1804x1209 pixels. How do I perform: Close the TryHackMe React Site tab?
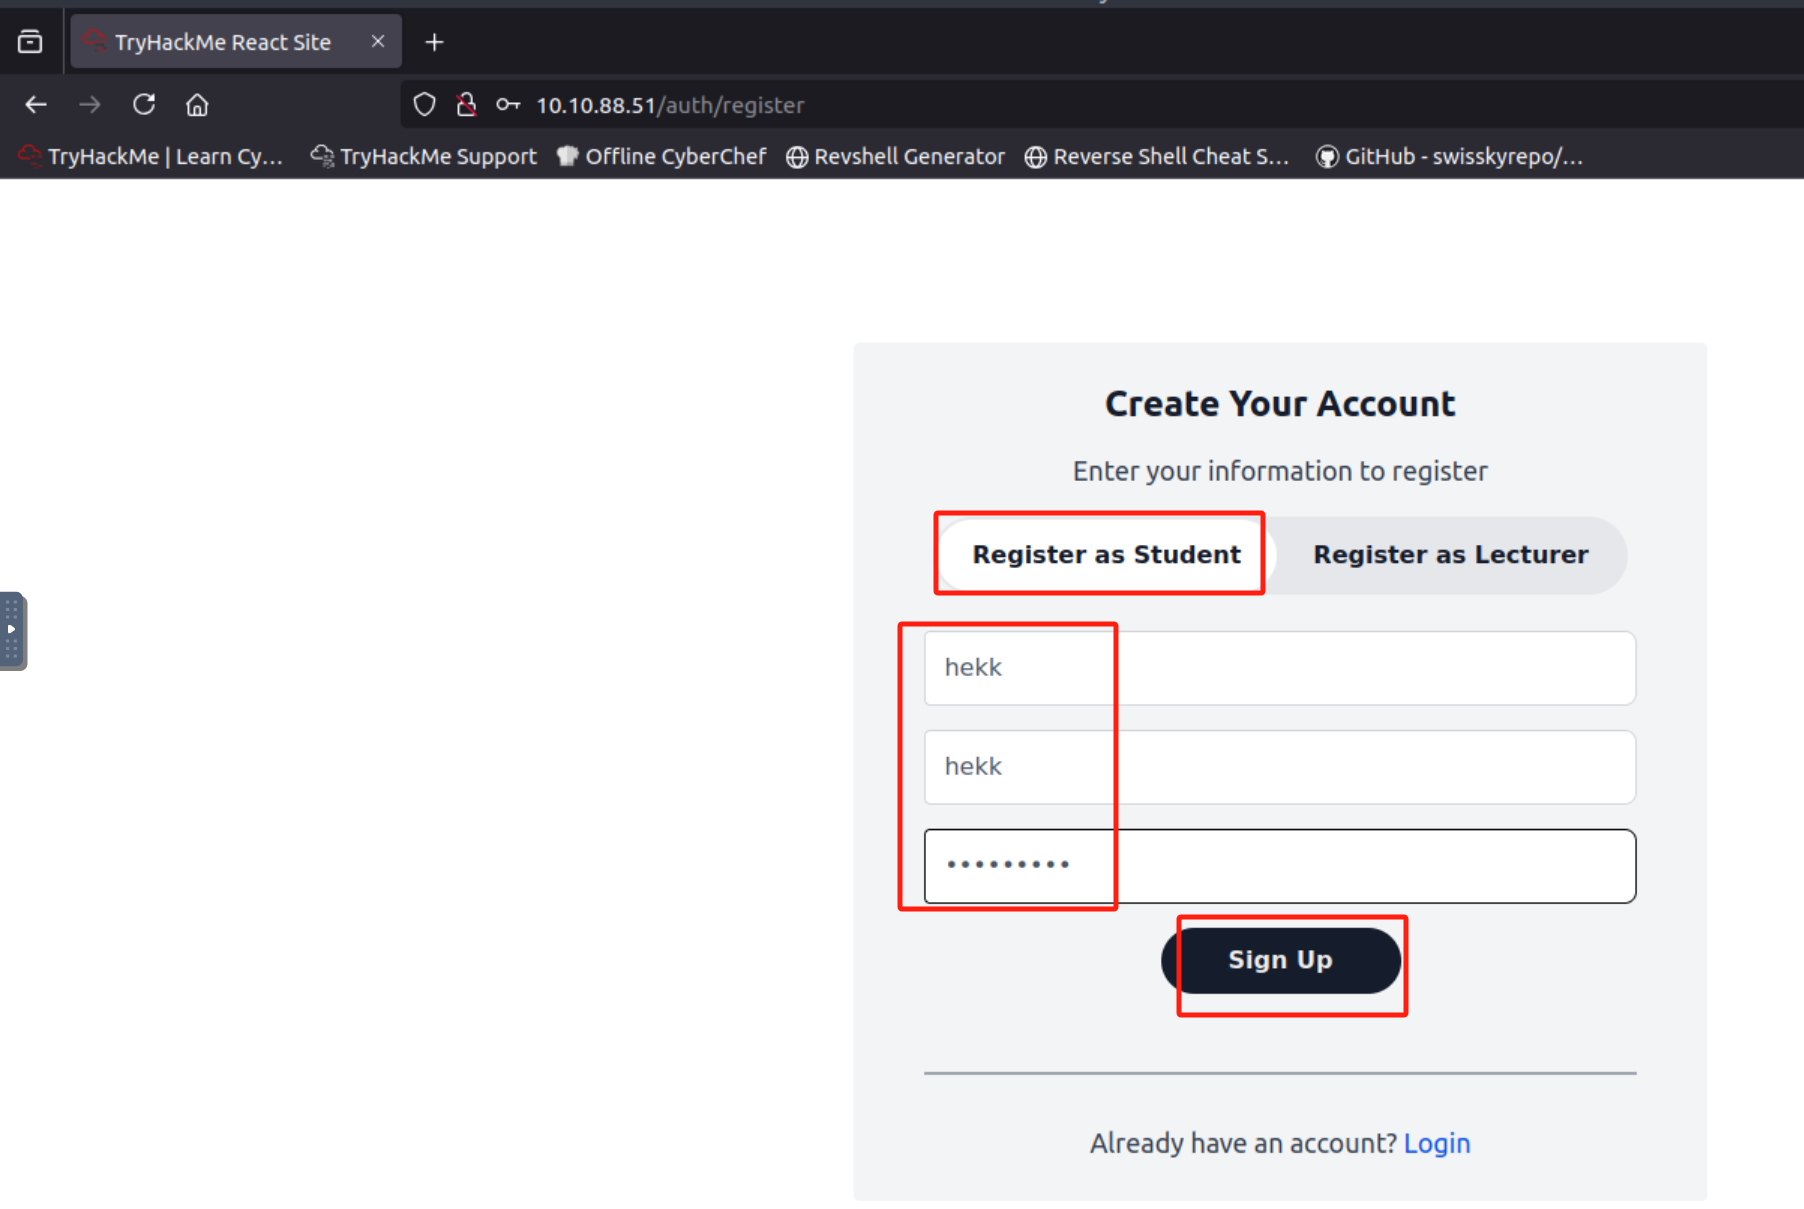378,42
